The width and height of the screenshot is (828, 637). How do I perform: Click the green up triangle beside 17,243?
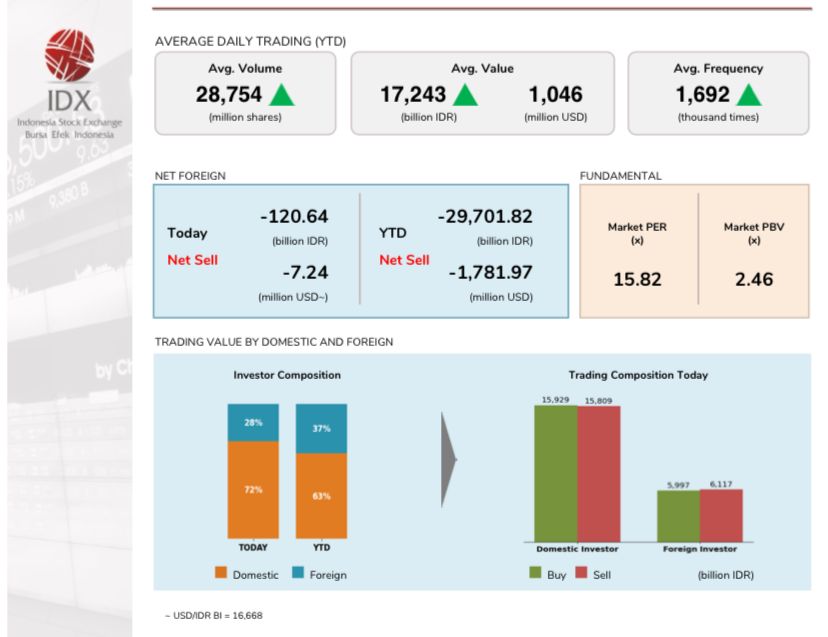[465, 96]
